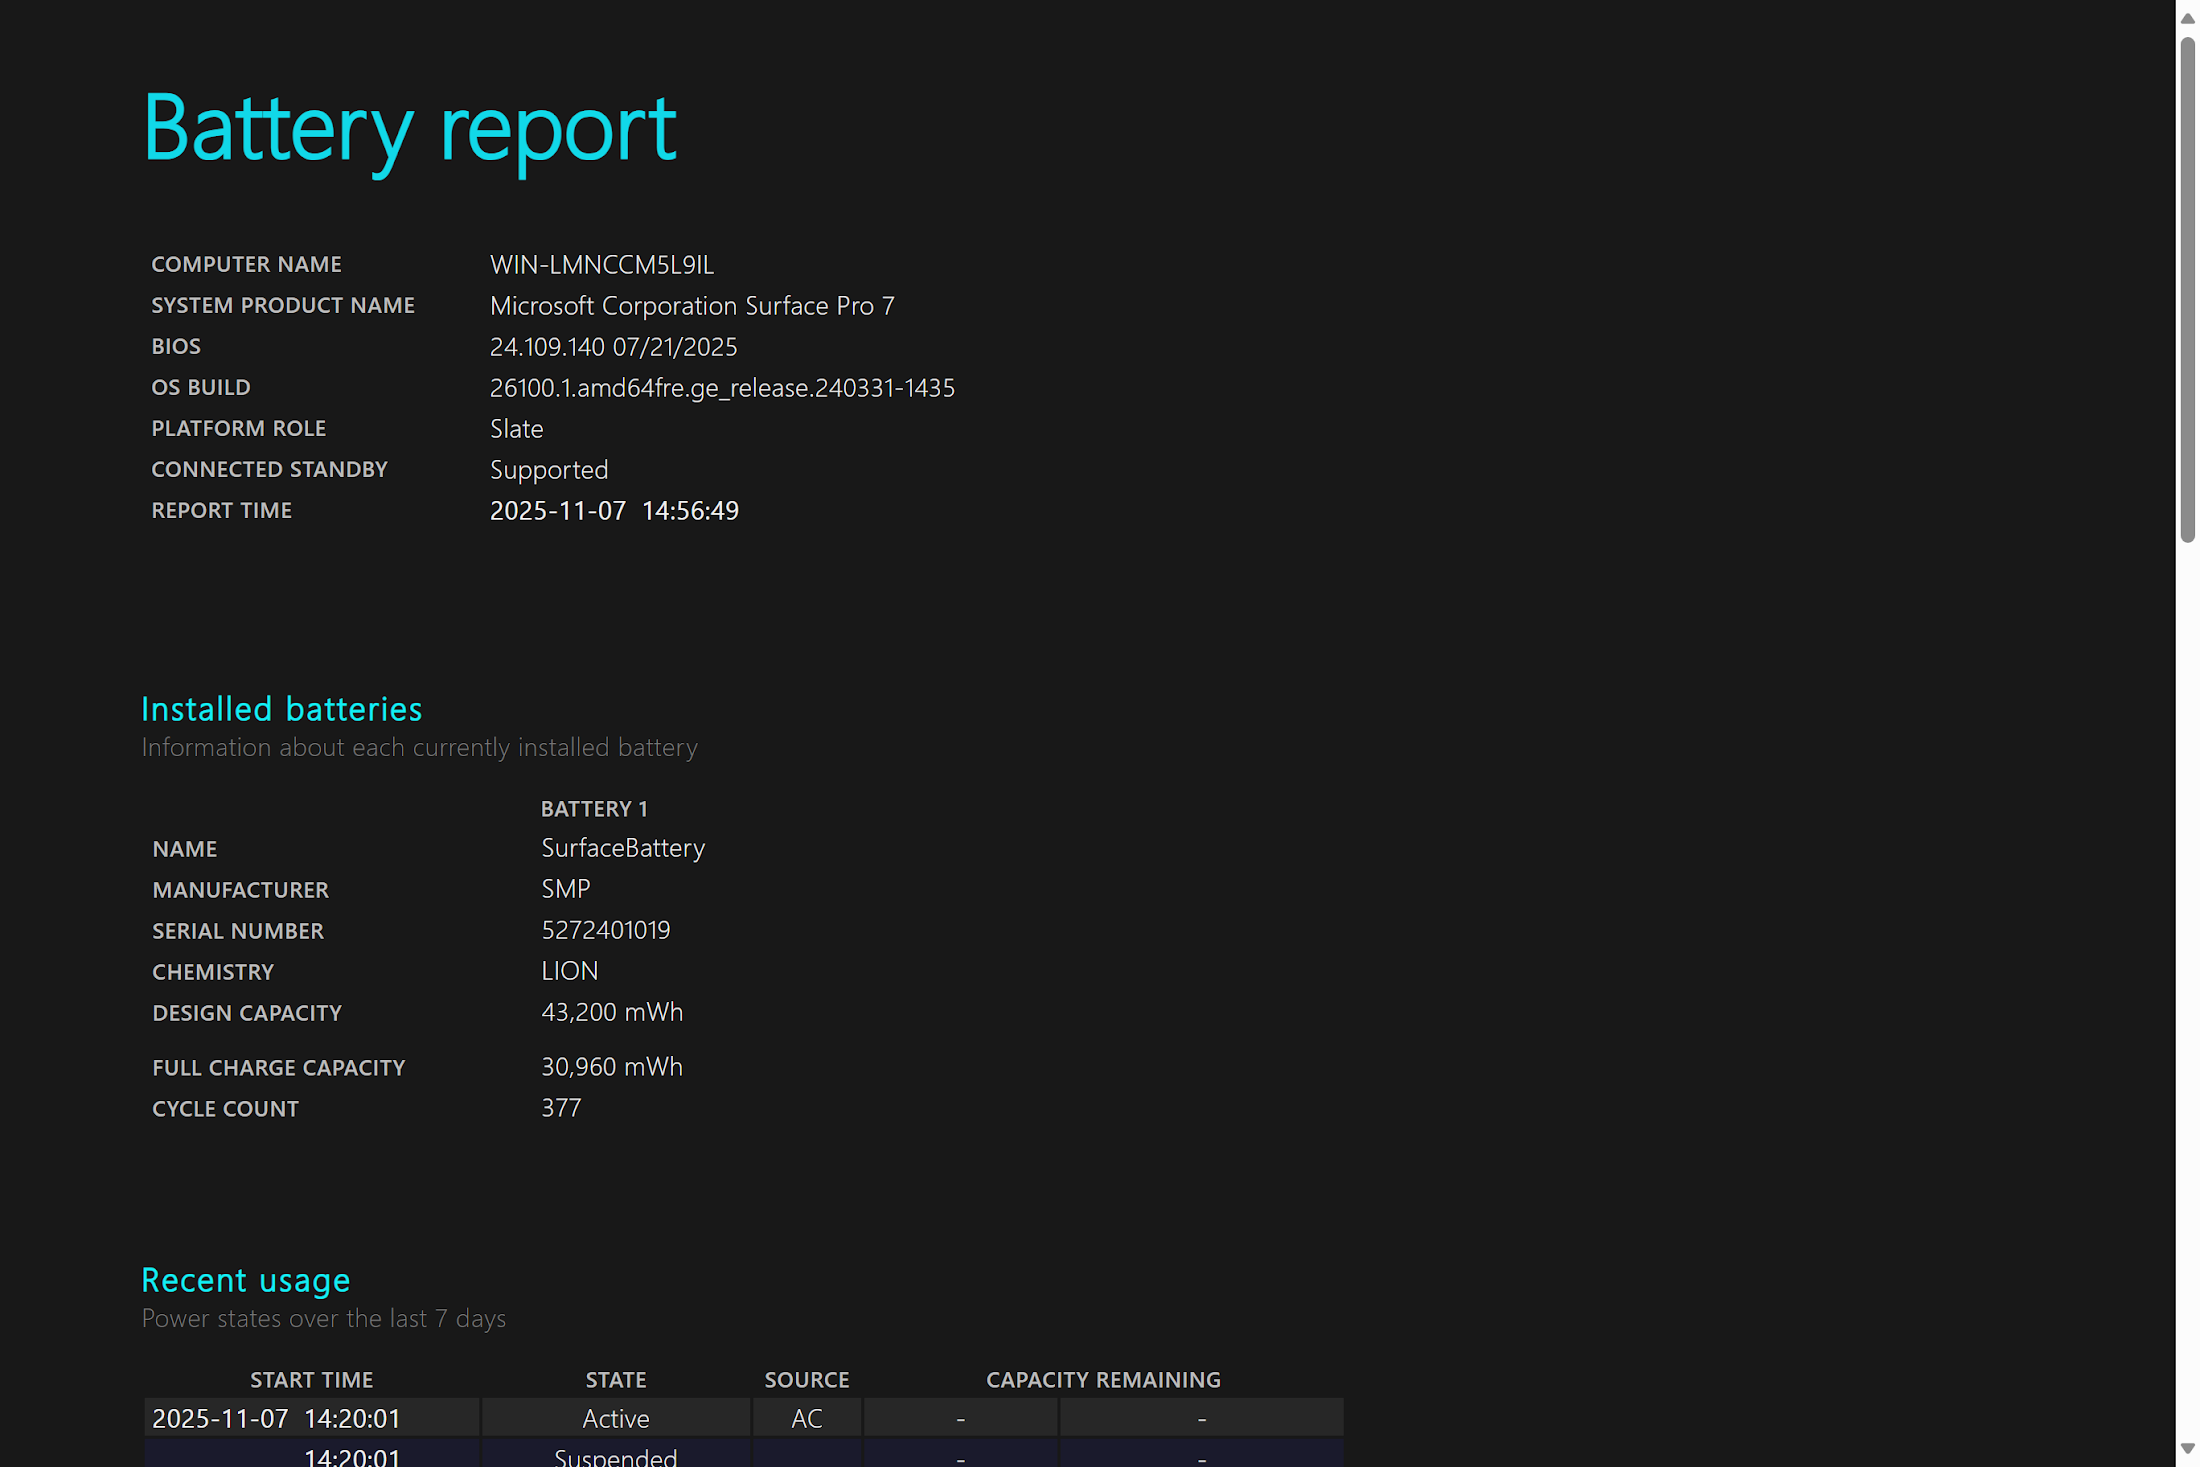
Task: Click the AC source table cell
Action: pos(806,1419)
